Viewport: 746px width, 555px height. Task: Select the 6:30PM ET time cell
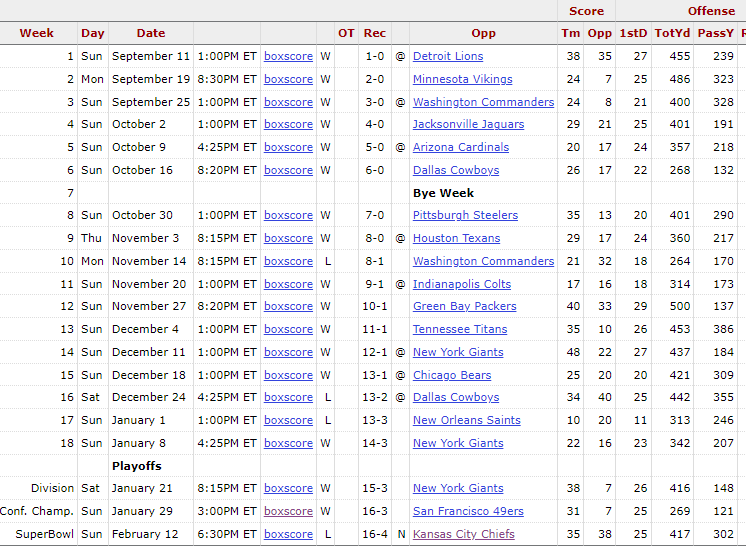pyautogui.click(x=226, y=534)
